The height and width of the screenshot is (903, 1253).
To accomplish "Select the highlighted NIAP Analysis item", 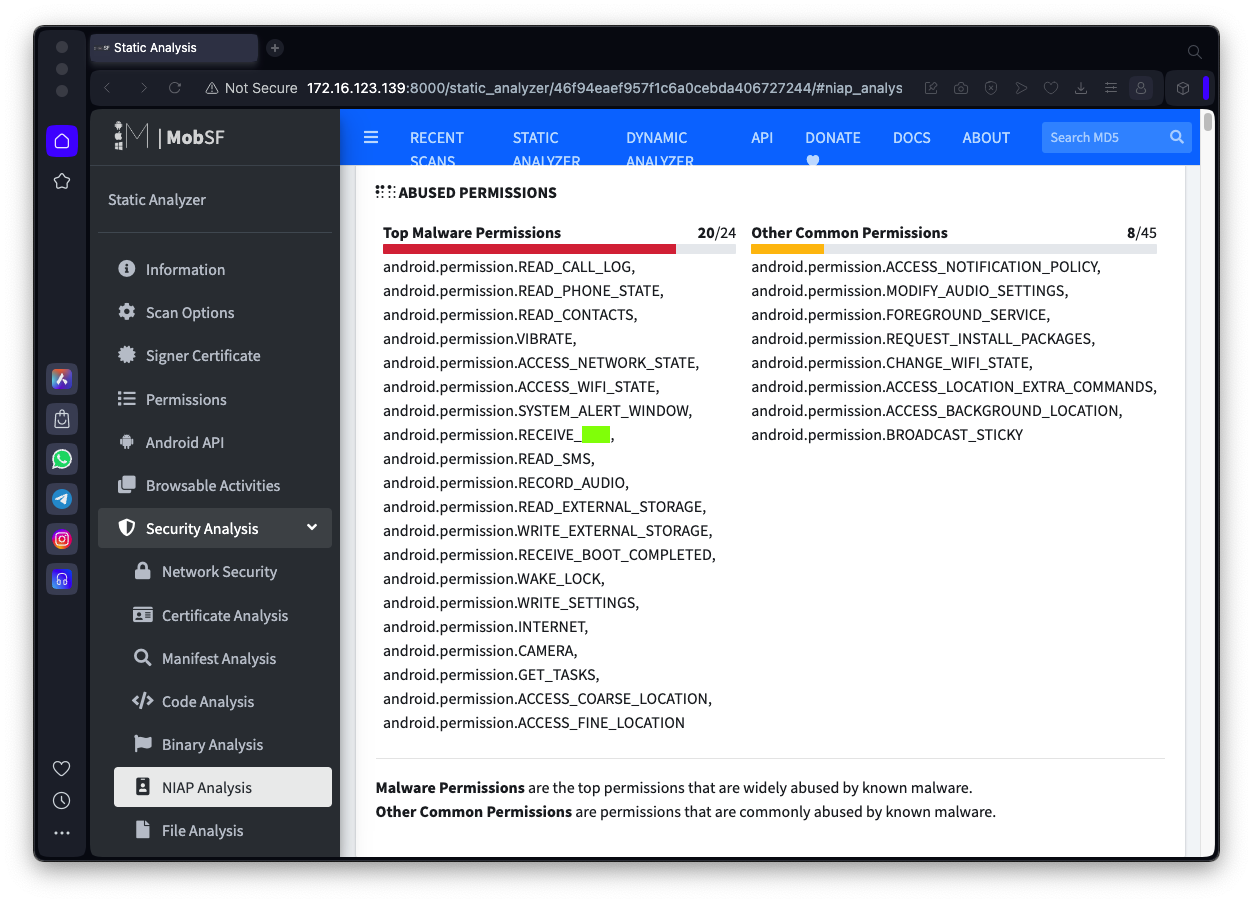I will click(x=223, y=787).
